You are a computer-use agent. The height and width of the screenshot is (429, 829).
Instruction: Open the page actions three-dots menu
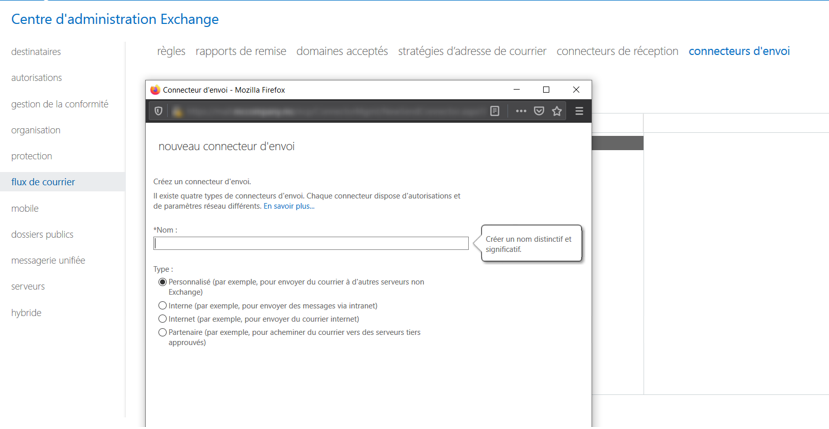pyautogui.click(x=521, y=111)
